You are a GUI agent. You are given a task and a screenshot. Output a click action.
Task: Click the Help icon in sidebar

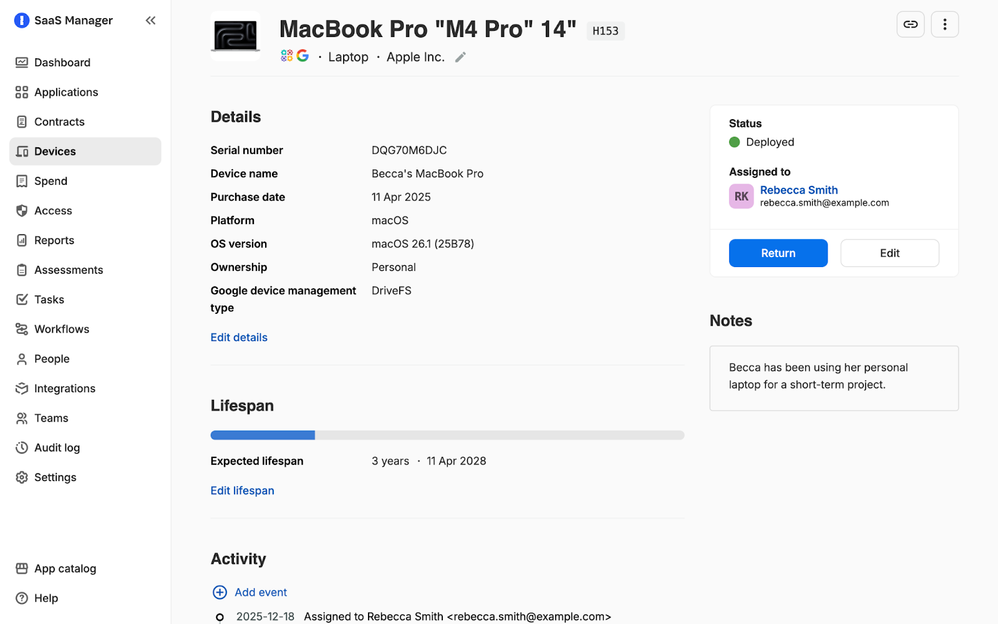(22, 598)
